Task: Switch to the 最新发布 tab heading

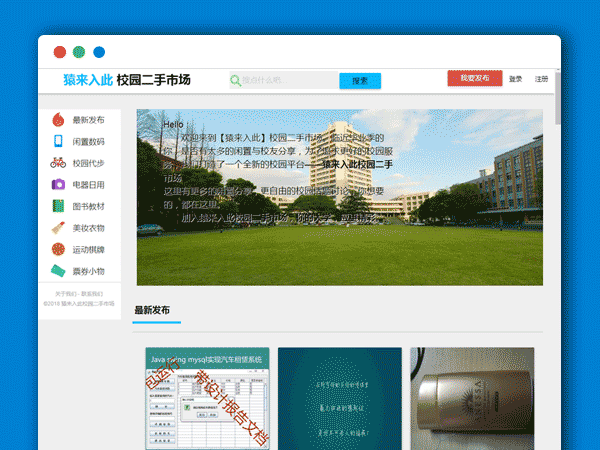Action: 152,311
